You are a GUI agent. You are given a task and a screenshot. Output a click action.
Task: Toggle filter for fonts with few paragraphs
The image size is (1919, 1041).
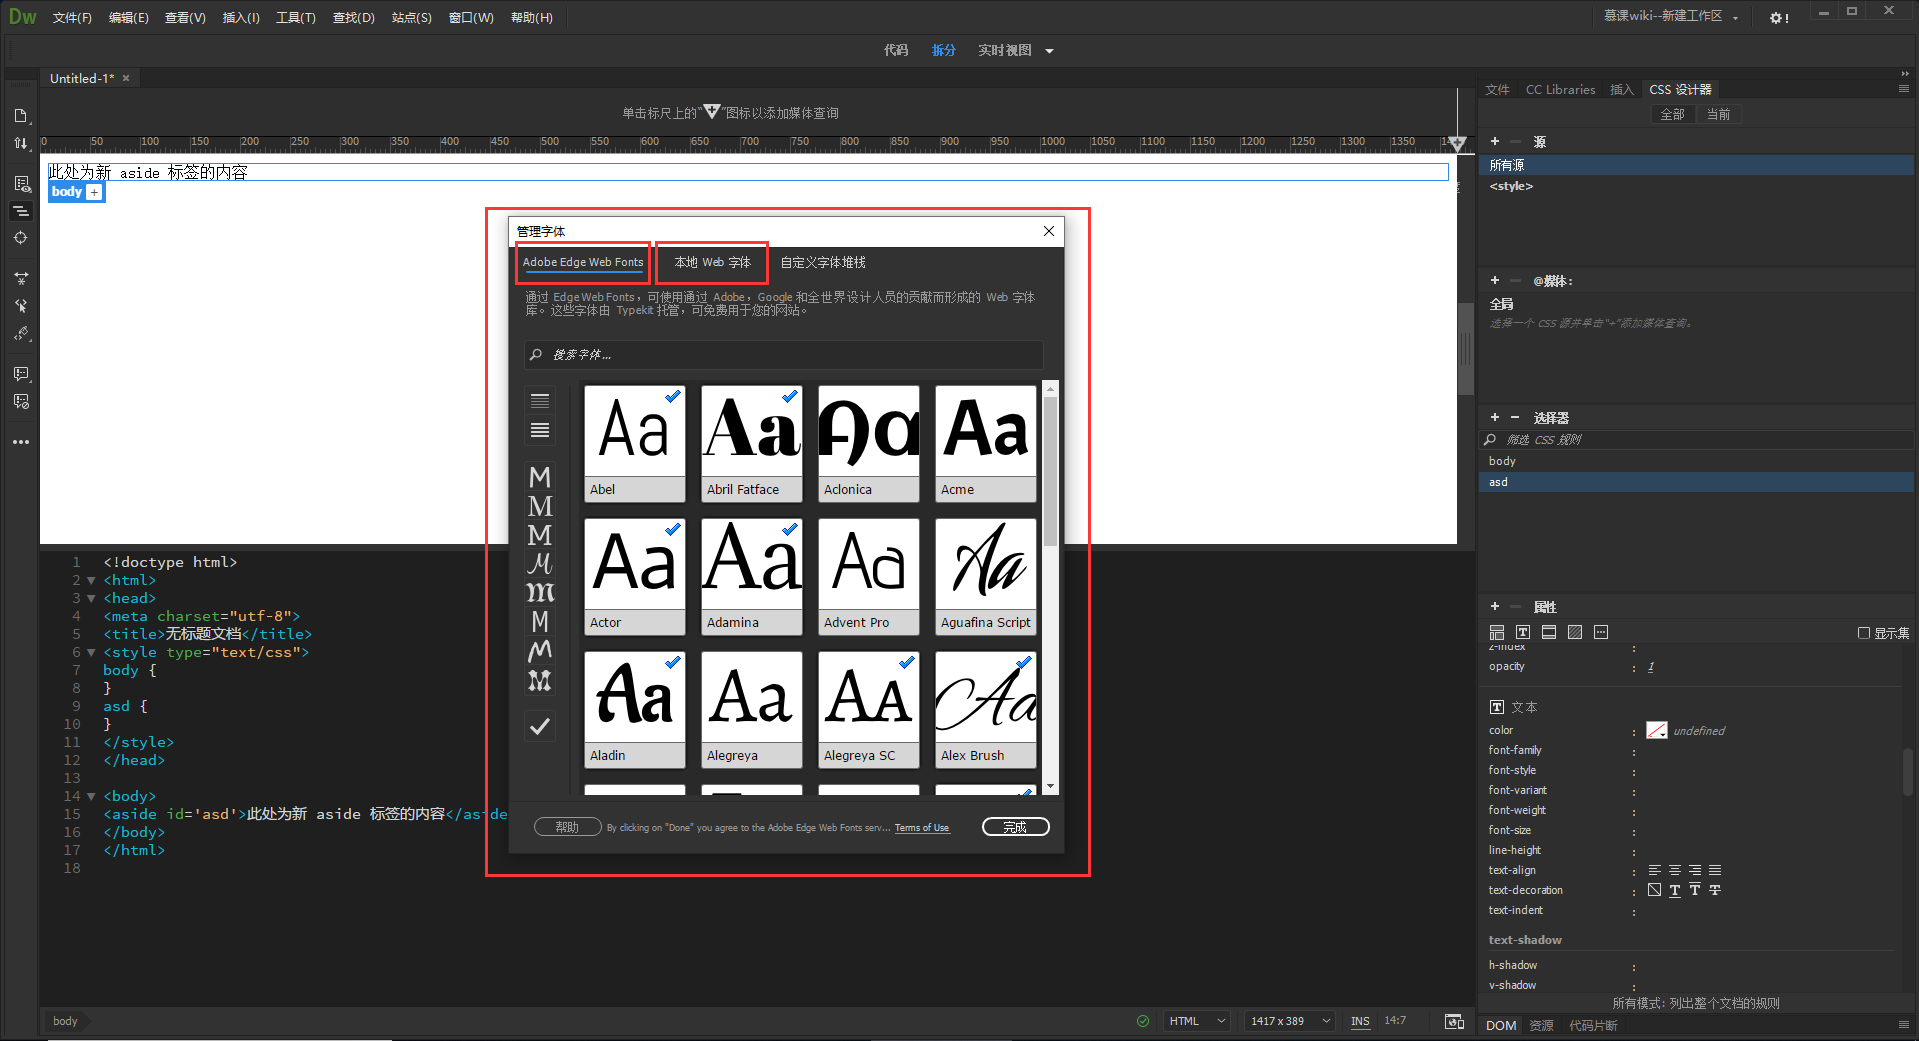click(x=540, y=401)
